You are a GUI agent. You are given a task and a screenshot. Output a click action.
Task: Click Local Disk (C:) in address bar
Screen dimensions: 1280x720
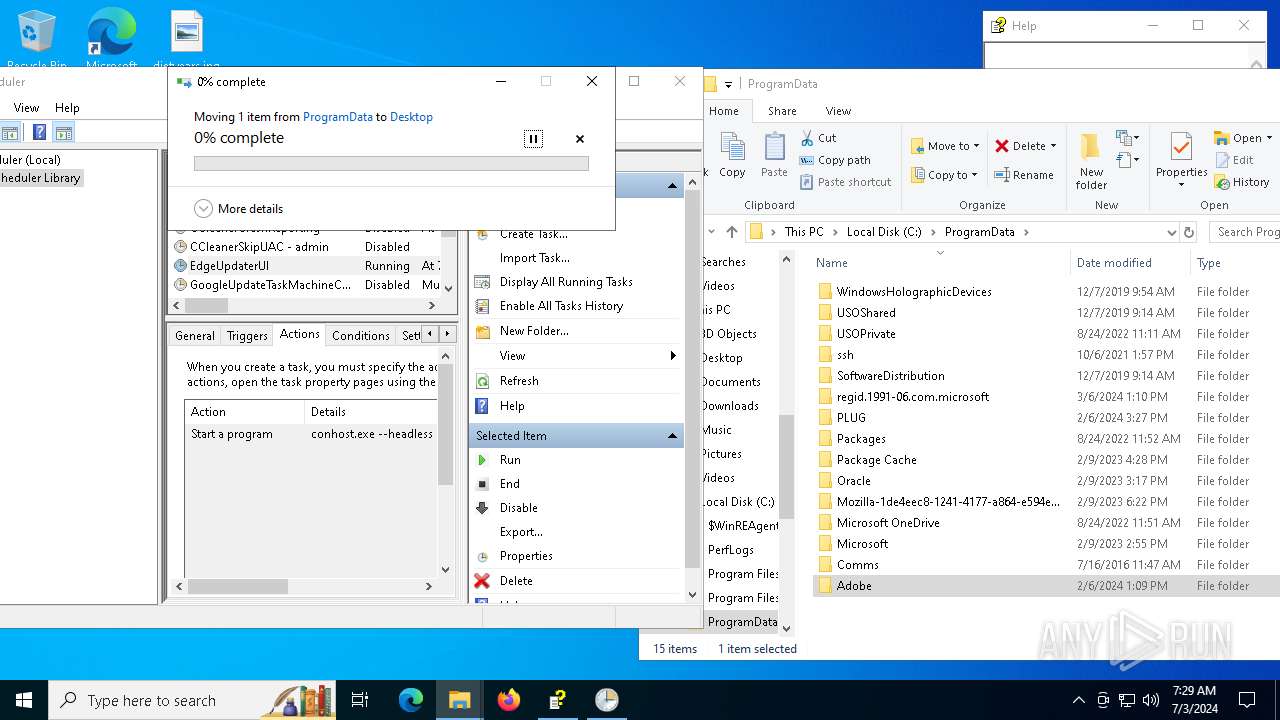tap(884, 232)
